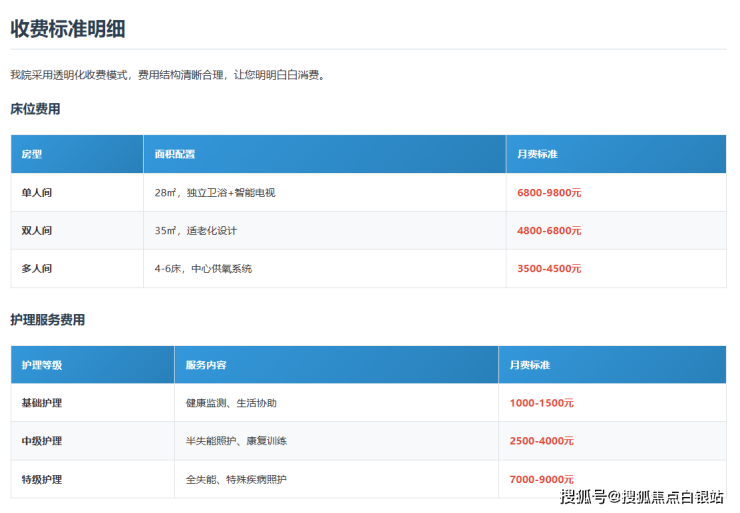Click the 半失能照护、康复训练 cell

pos(236,441)
